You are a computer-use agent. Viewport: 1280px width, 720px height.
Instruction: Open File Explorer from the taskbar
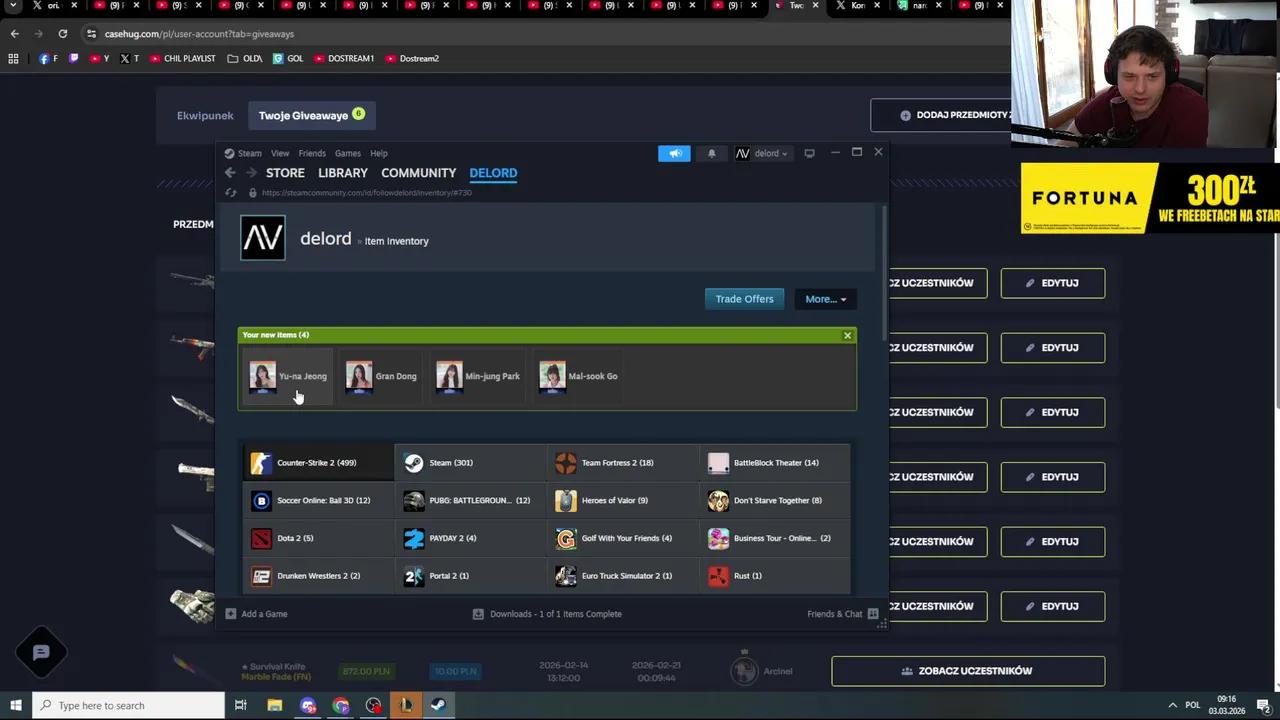(x=274, y=705)
